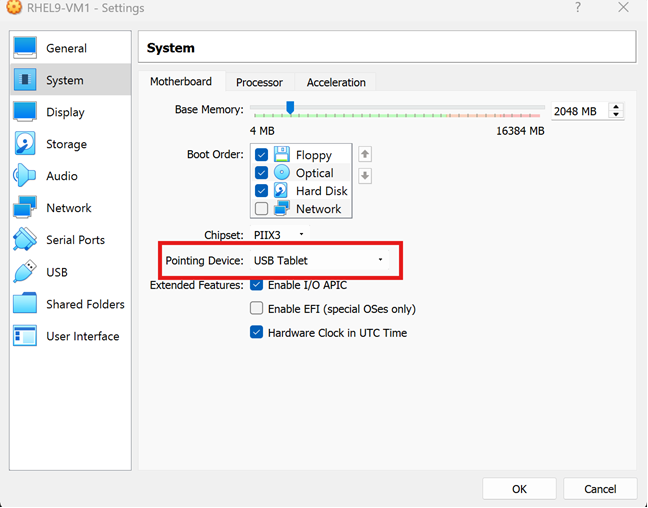Select Display label in settings list
This screenshot has height=508, width=648.
point(65,112)
